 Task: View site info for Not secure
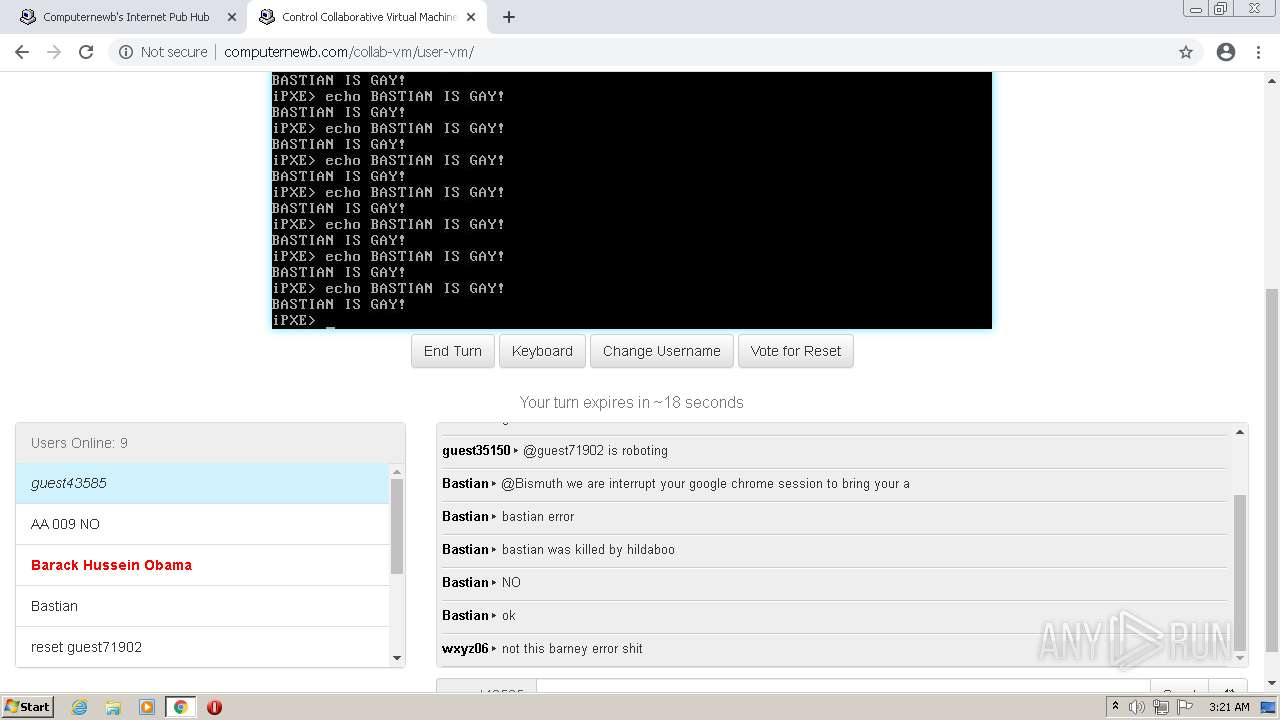(x=163, y=52)
